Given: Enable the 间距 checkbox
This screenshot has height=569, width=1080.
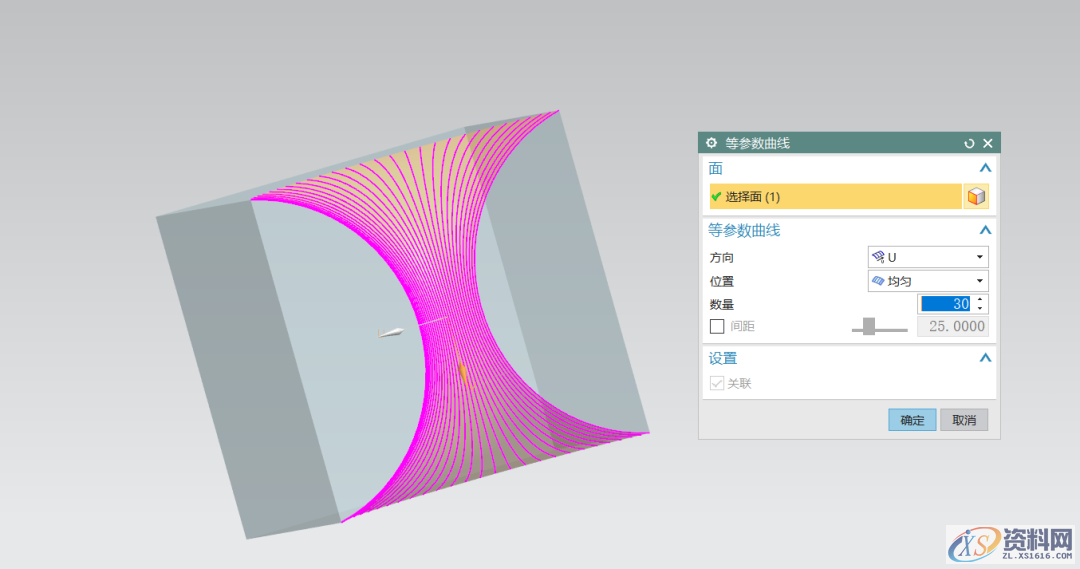Looking at the screenshot, I should click(x=717, y=326).
